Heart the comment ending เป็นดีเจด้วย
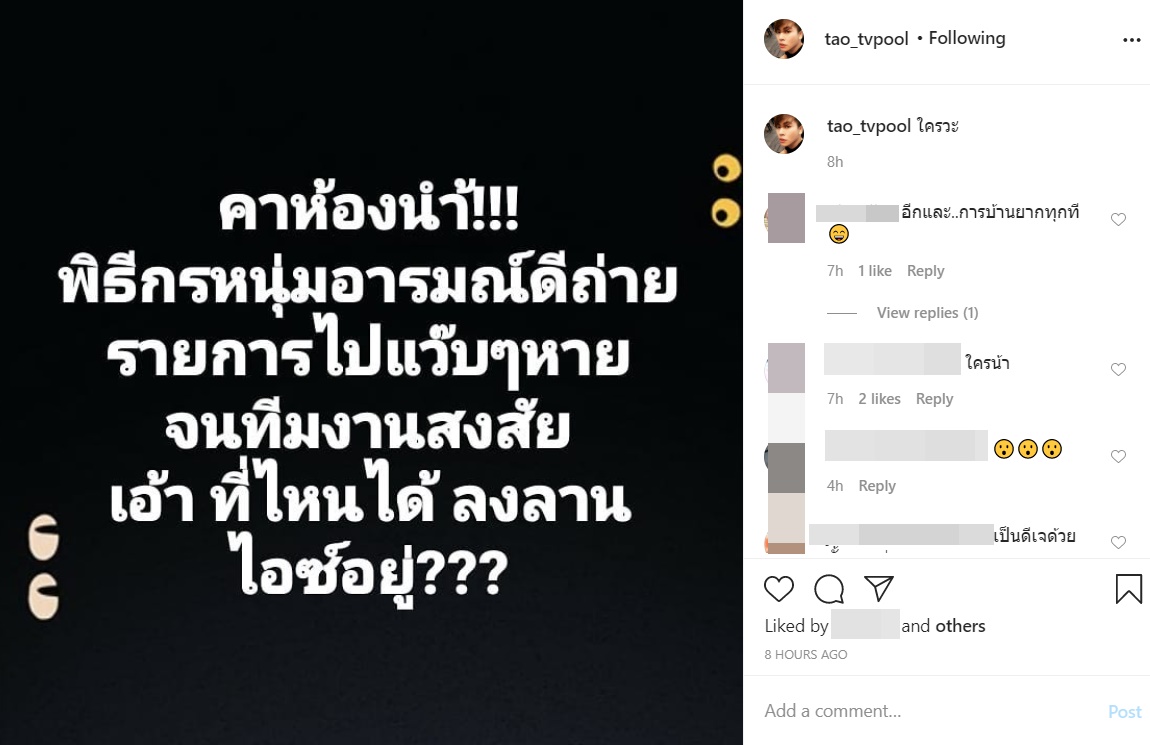 coord(1118,543)
